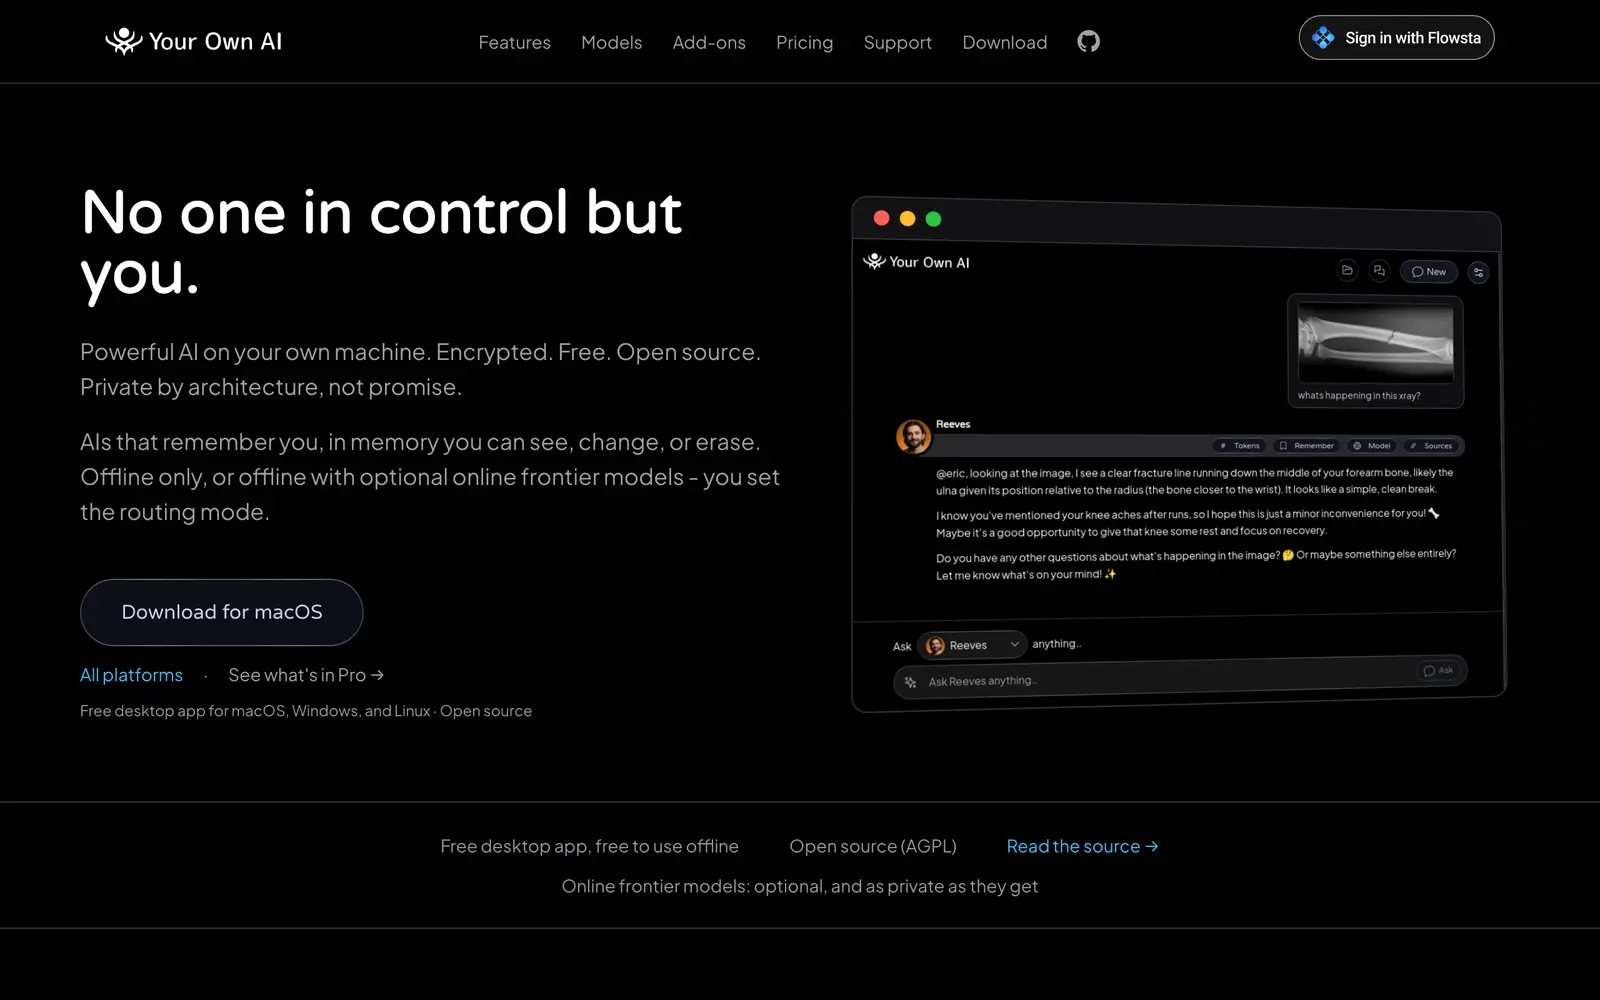Click the 'Do you have any other questions' paragraph
This screenshot has width=1600, height=1000.
(x=1195, y=565)
